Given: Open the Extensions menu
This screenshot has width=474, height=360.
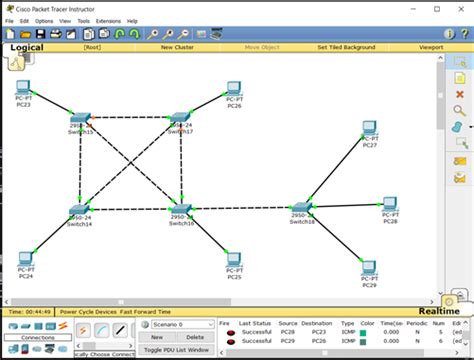Looking at the screenshot, I should coord(108,21).
